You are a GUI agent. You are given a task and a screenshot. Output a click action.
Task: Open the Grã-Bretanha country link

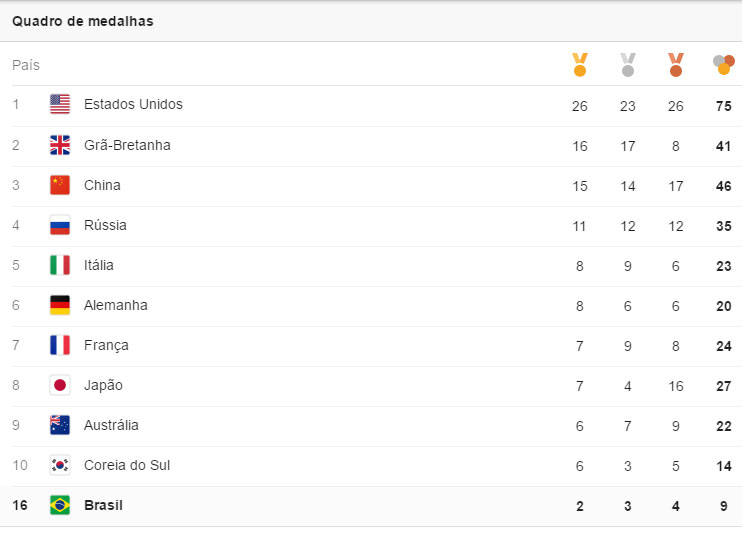(x=127, y=145)
